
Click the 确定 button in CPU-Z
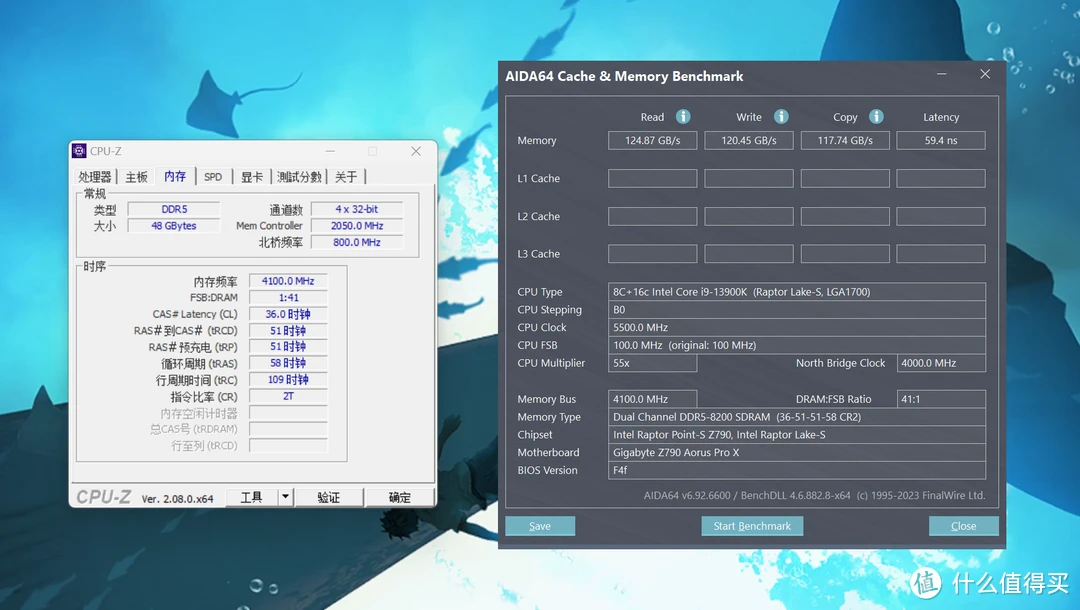click(399, 497)
